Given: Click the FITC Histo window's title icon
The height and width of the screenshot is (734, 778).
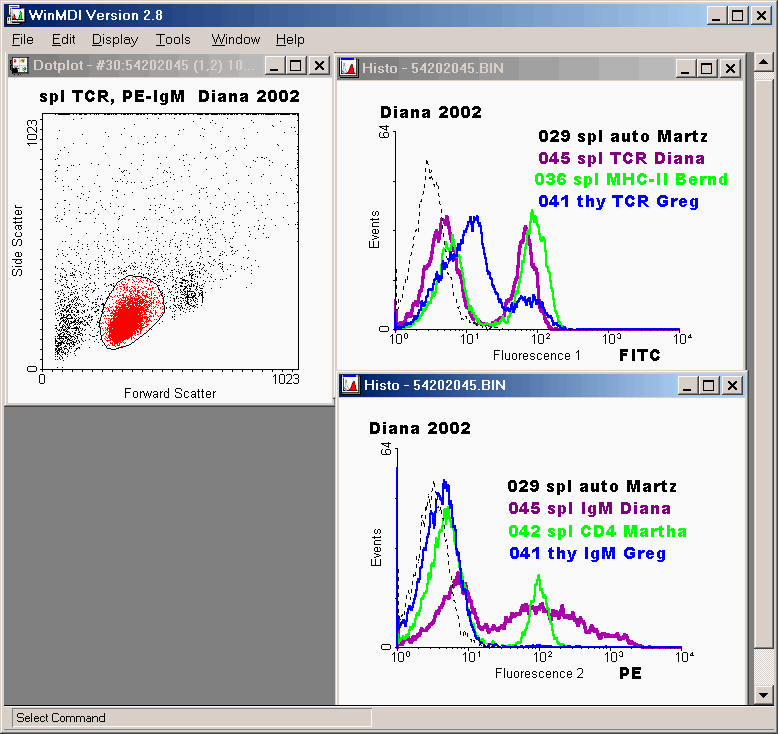Looking at the screenshot, I should [349, 68].
